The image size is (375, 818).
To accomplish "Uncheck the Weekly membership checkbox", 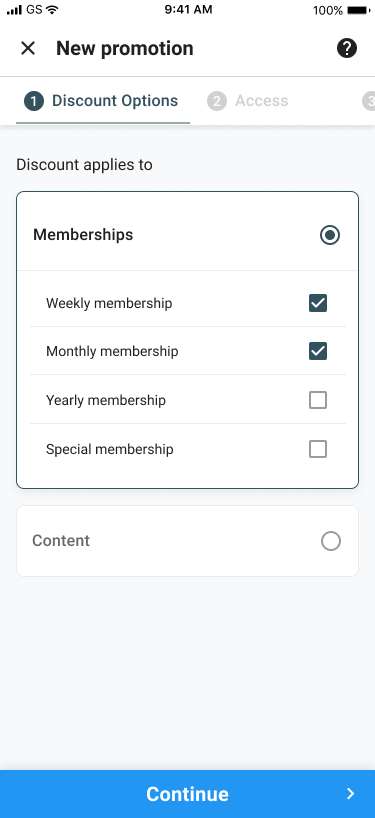I will pos(318,303).
